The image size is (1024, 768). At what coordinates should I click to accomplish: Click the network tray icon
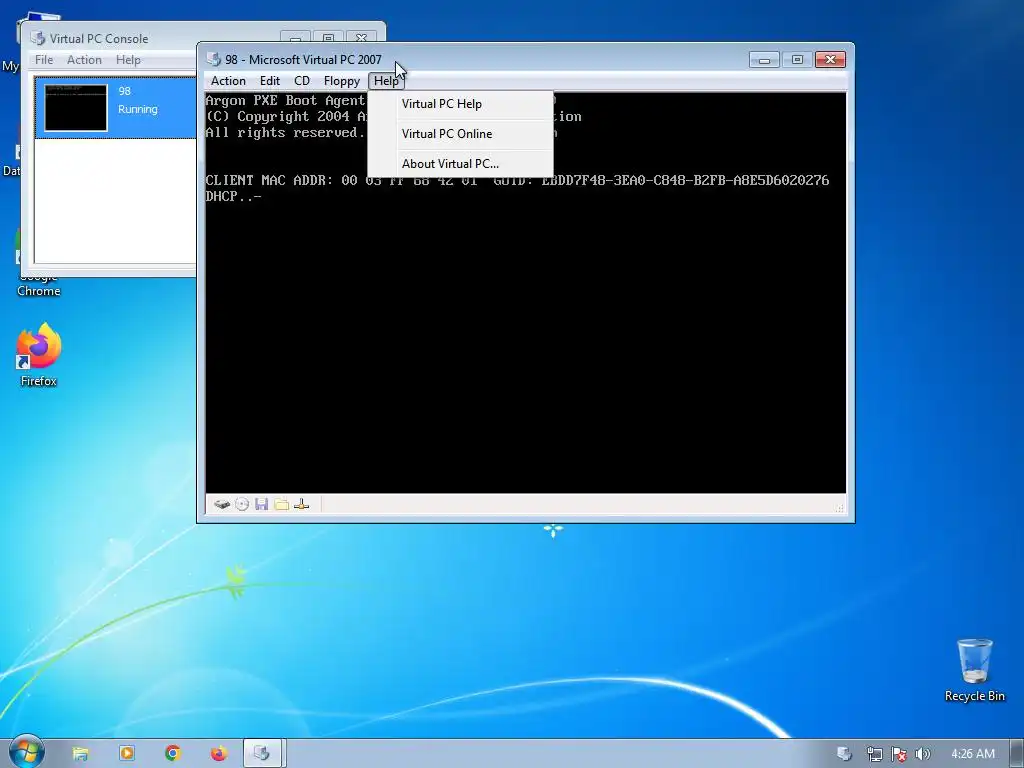point(874,754)
